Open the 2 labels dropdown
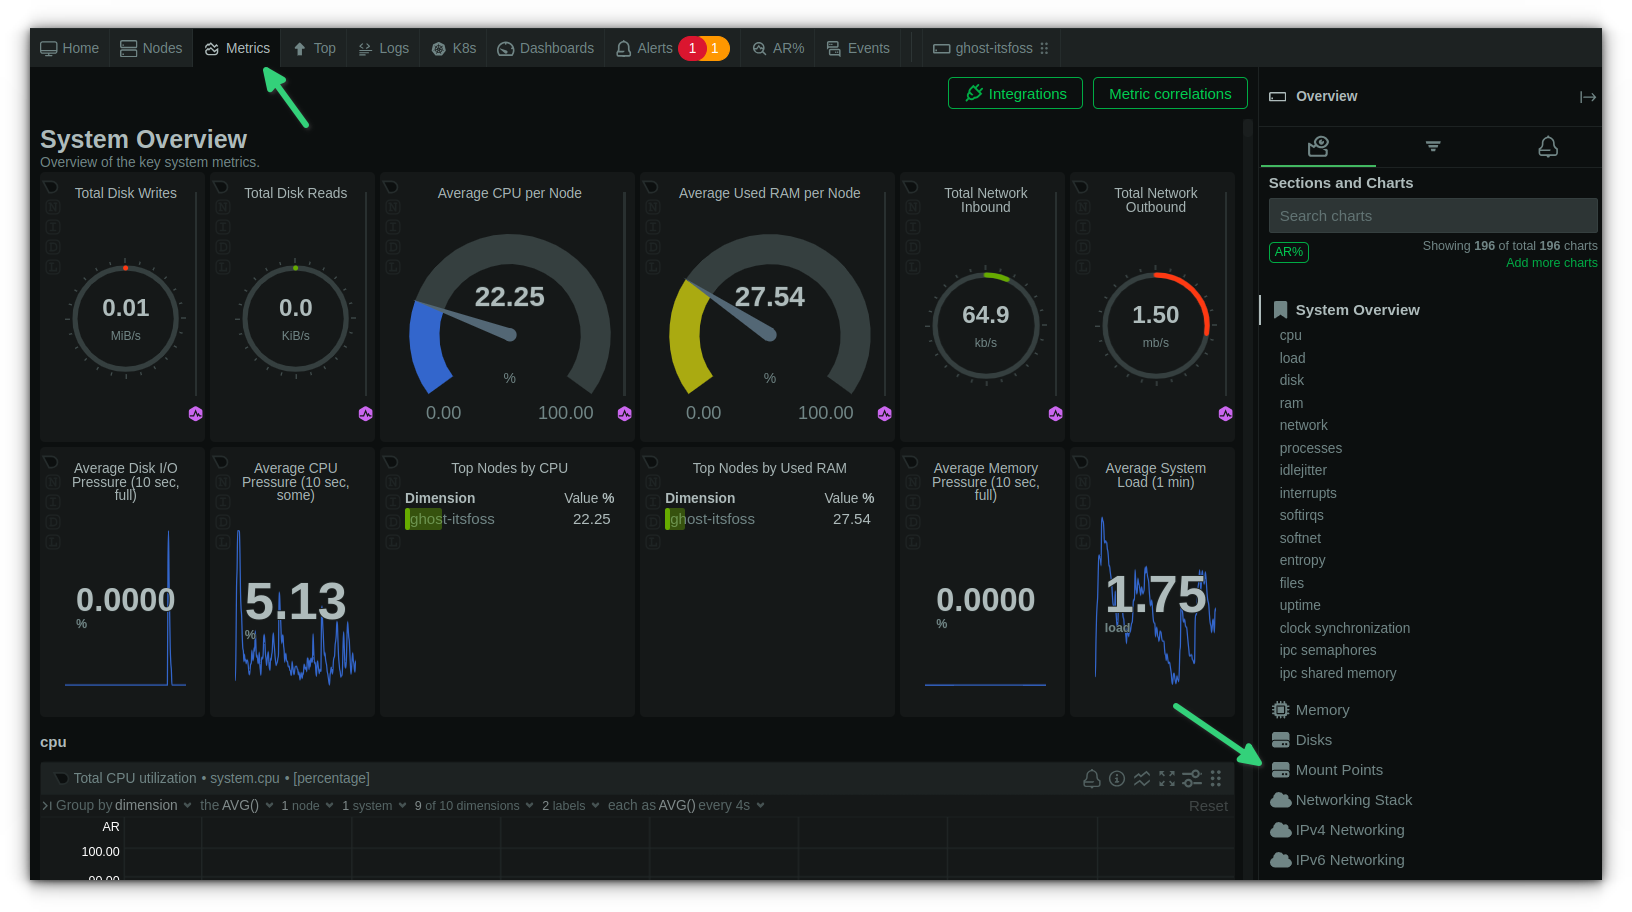This screenshot has width=1632, height=912. (571, 805)
